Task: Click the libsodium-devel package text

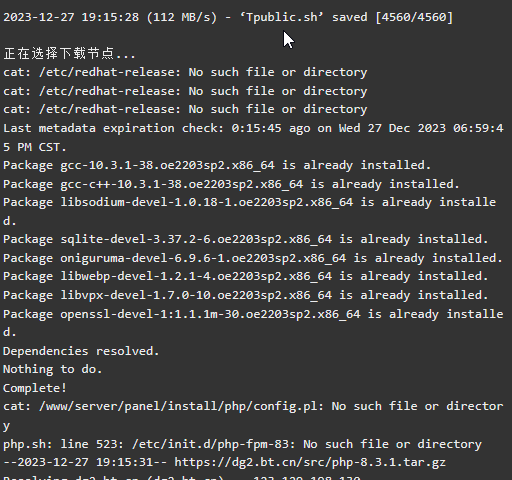Action: click(x=206, y=202)
